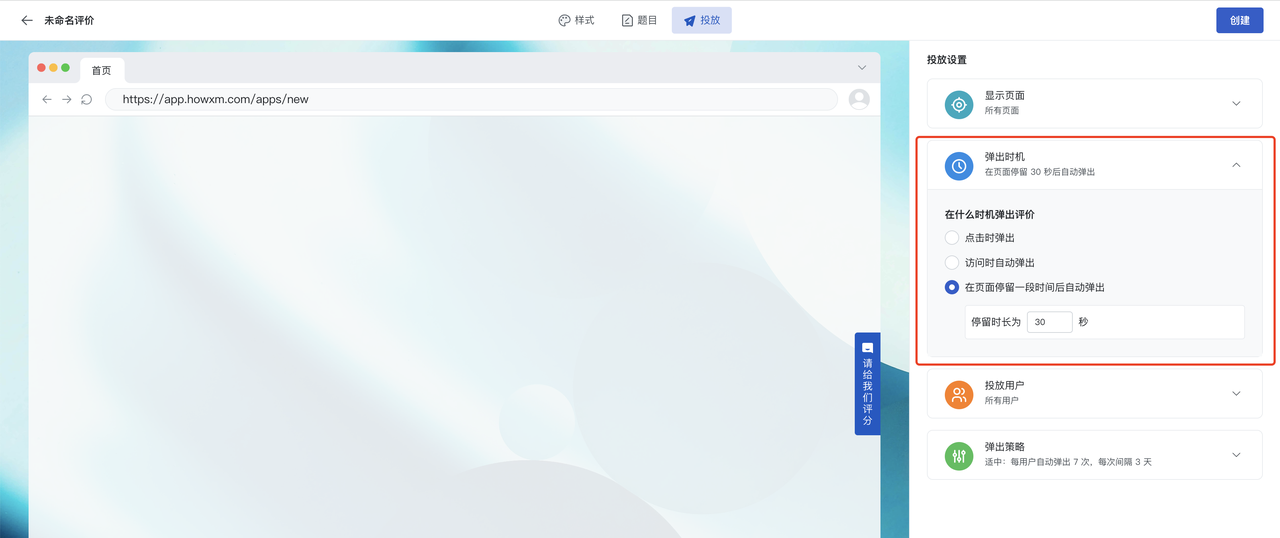Click the green window dot in preview
Screen dimensions: 1280x538
tap(65, 68)
